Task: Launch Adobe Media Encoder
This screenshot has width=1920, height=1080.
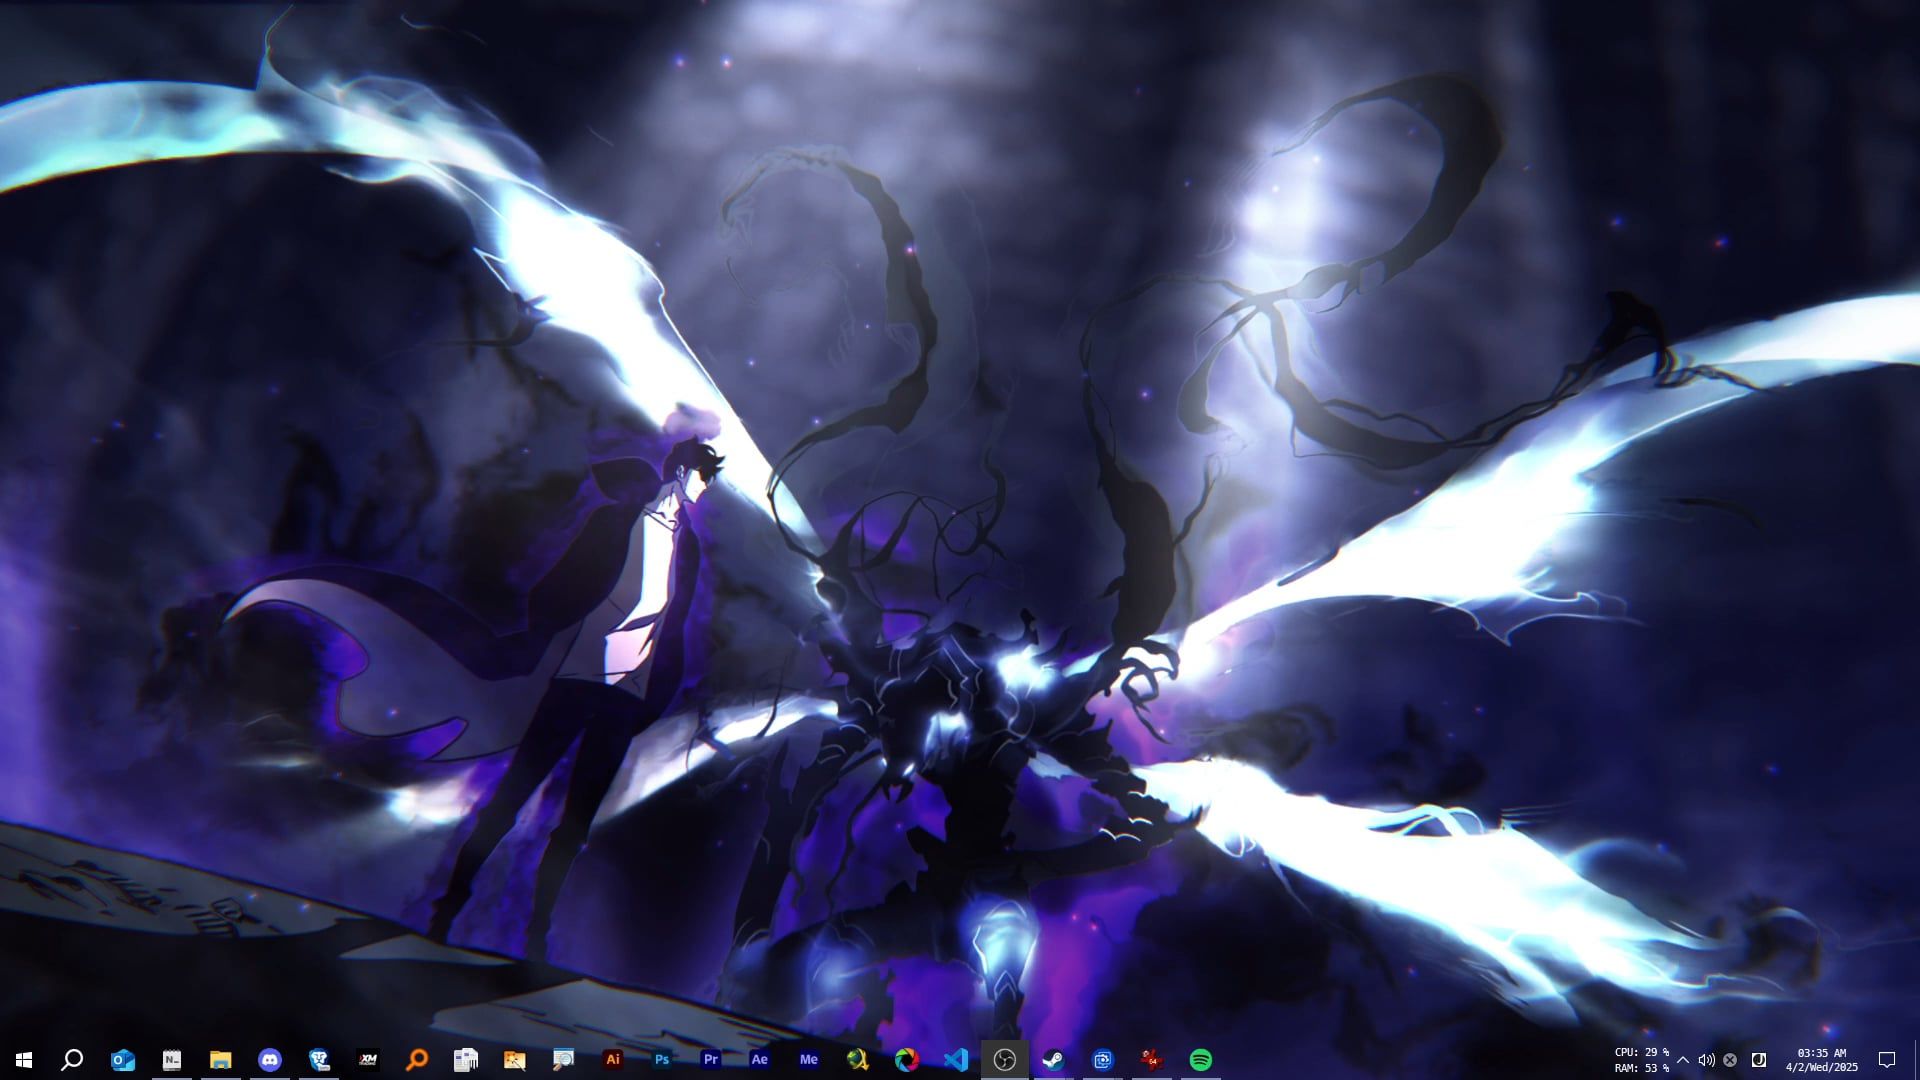Action: coord(808,1059)
